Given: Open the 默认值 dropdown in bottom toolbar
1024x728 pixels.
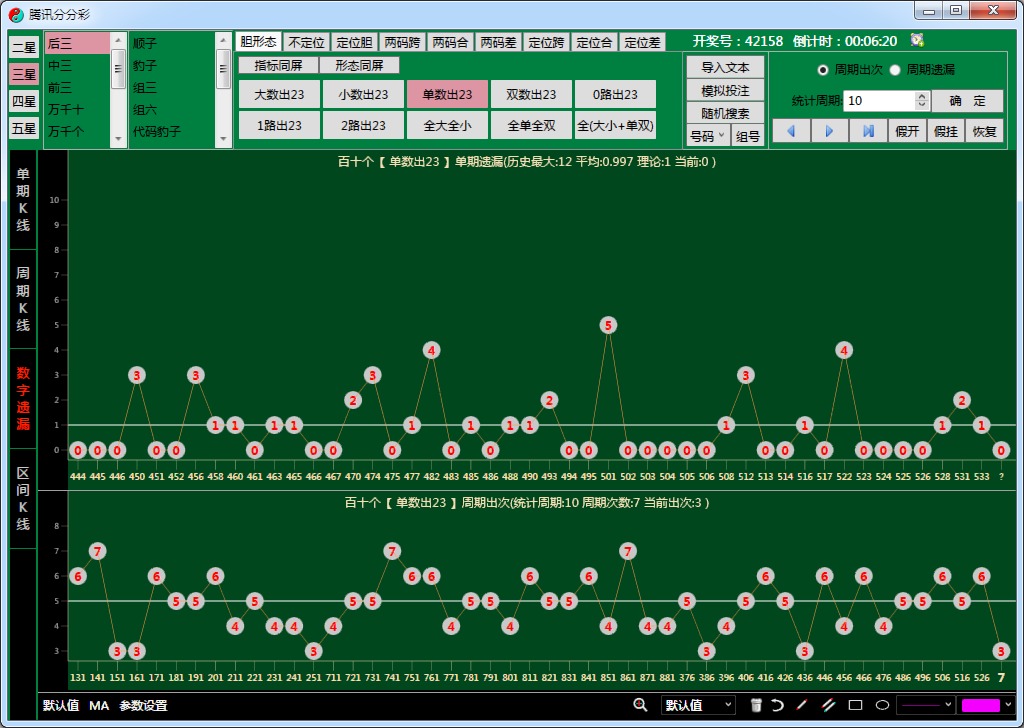Looking at the screenshot, I should [x=698, y=705].
